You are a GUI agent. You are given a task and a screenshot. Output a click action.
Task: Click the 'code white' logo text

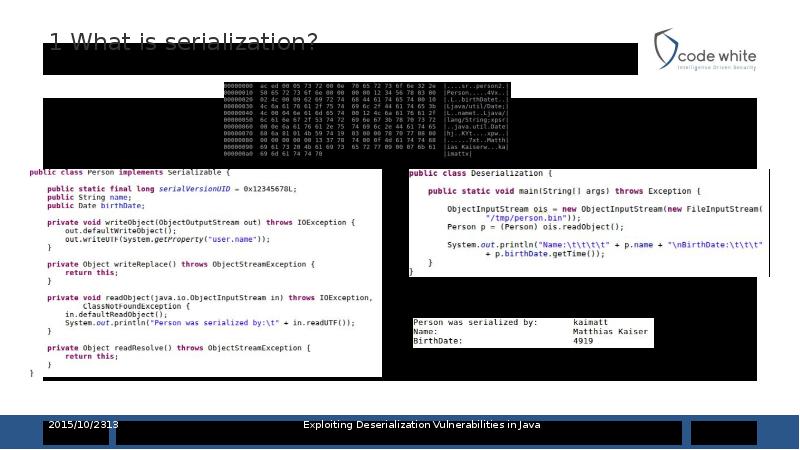pos(717,56)
